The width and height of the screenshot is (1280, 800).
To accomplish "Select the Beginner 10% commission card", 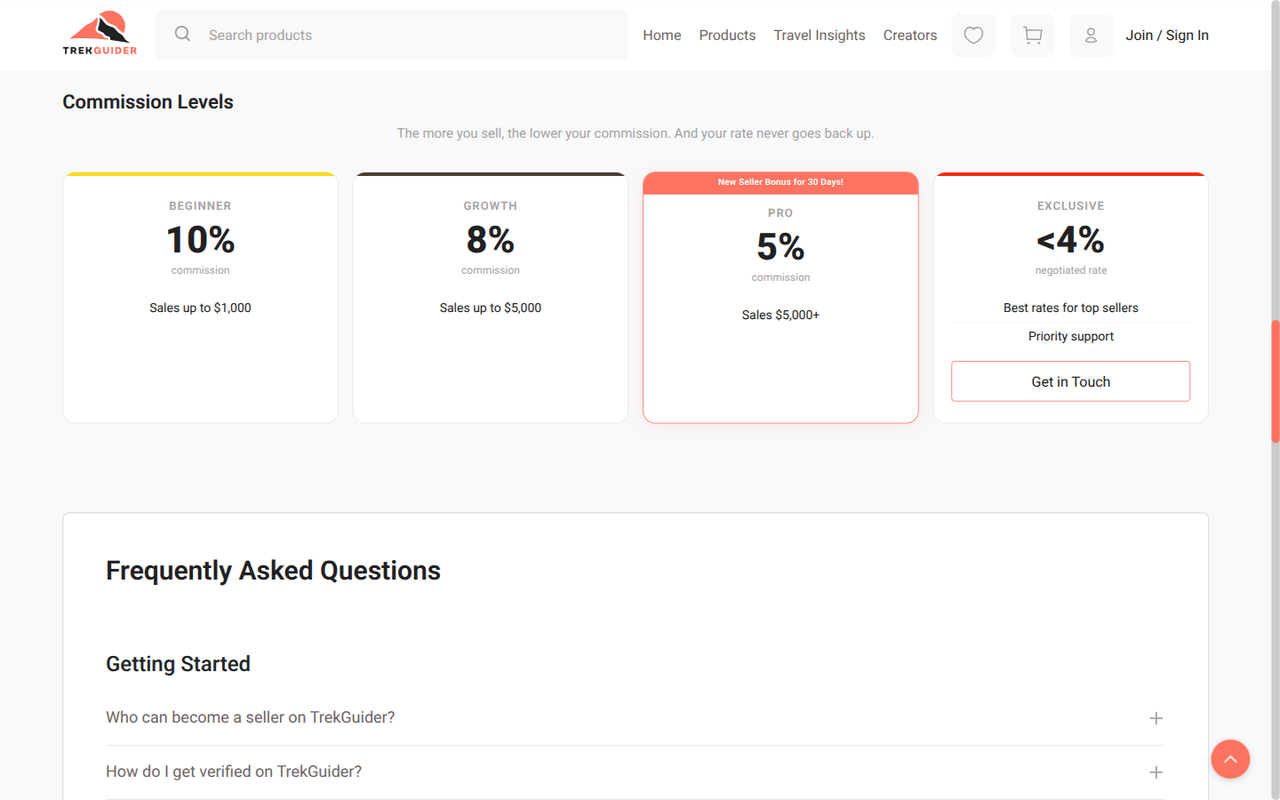I will [200, 298].
